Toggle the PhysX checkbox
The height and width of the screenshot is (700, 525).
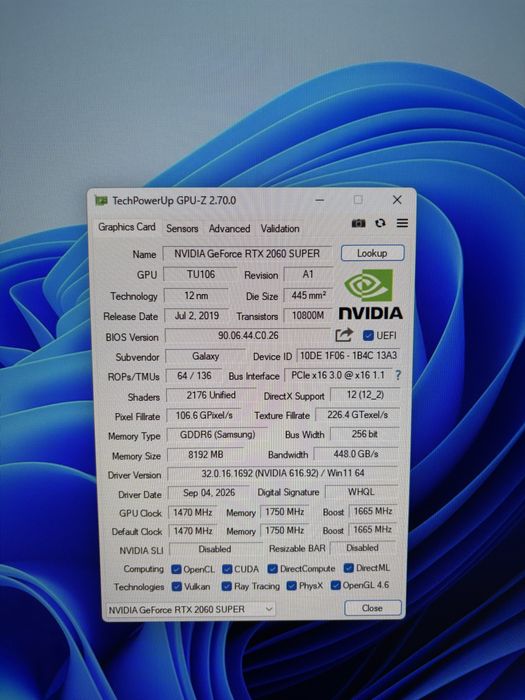292,585
